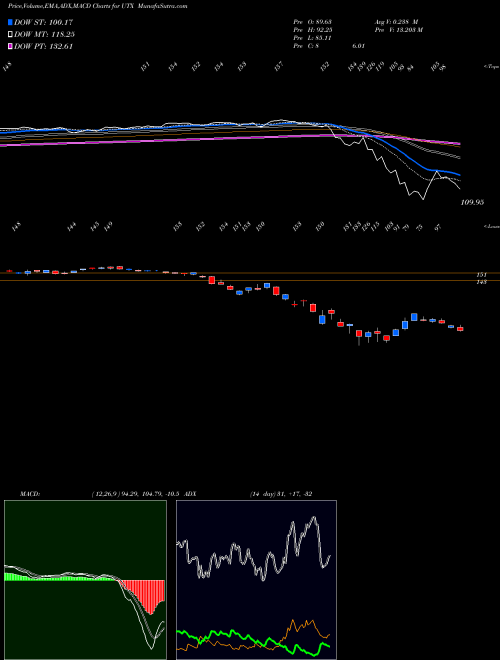Select the DOW PT: 132.61 label
Image resolution: width=500 pixels, height=660 pixels.
[43, 46]
